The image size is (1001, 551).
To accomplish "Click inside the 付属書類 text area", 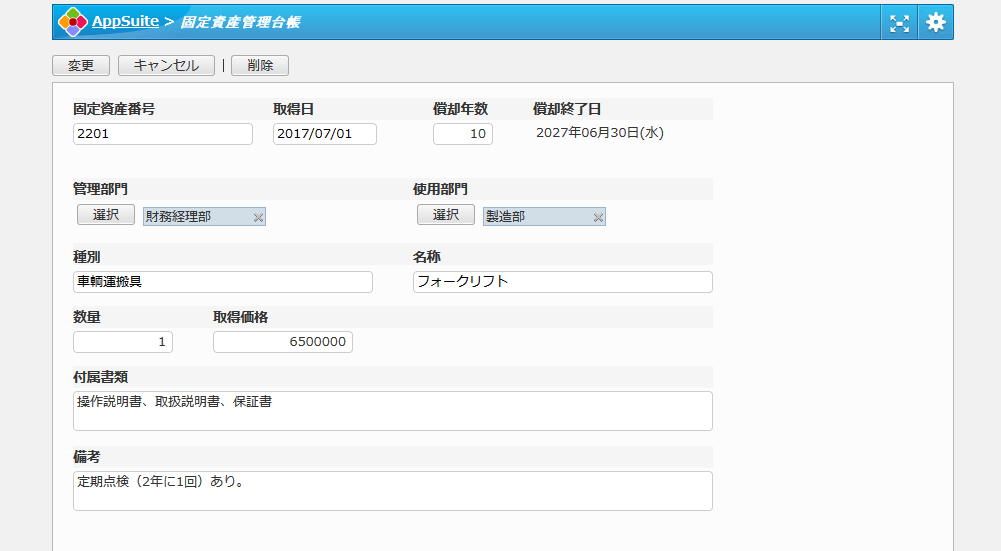I will click(x=392, y=410).
